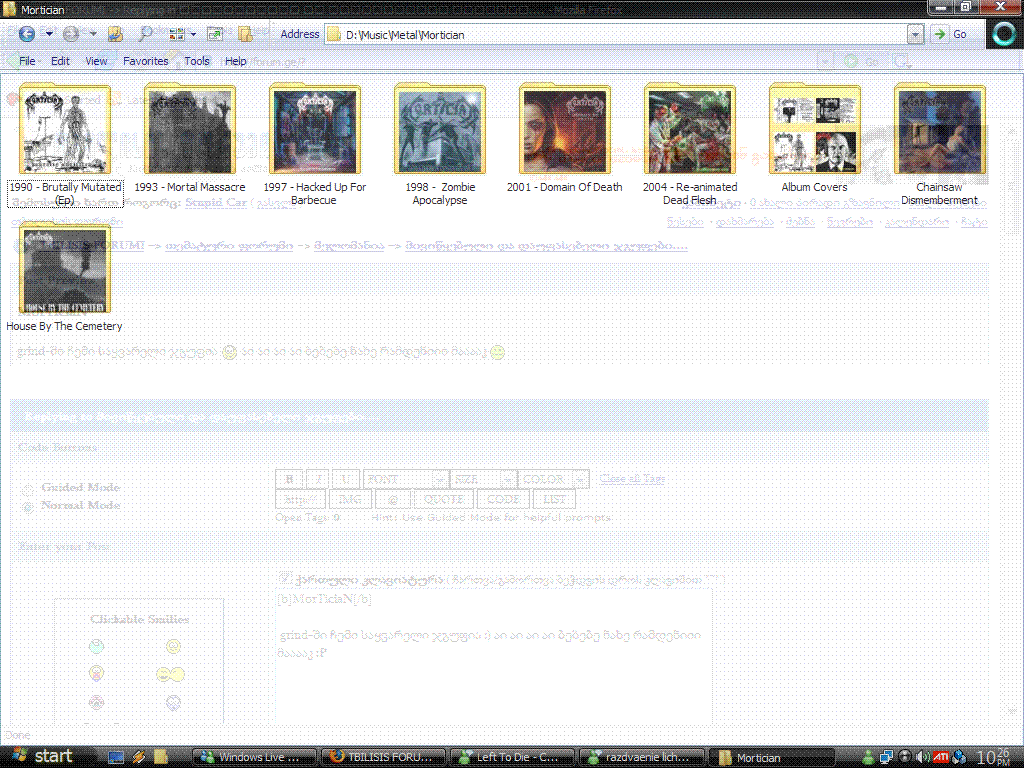The image size is (1024, 768).
Task: Open FONT dropdown in Firefox post editor
Action: [406, 479]
